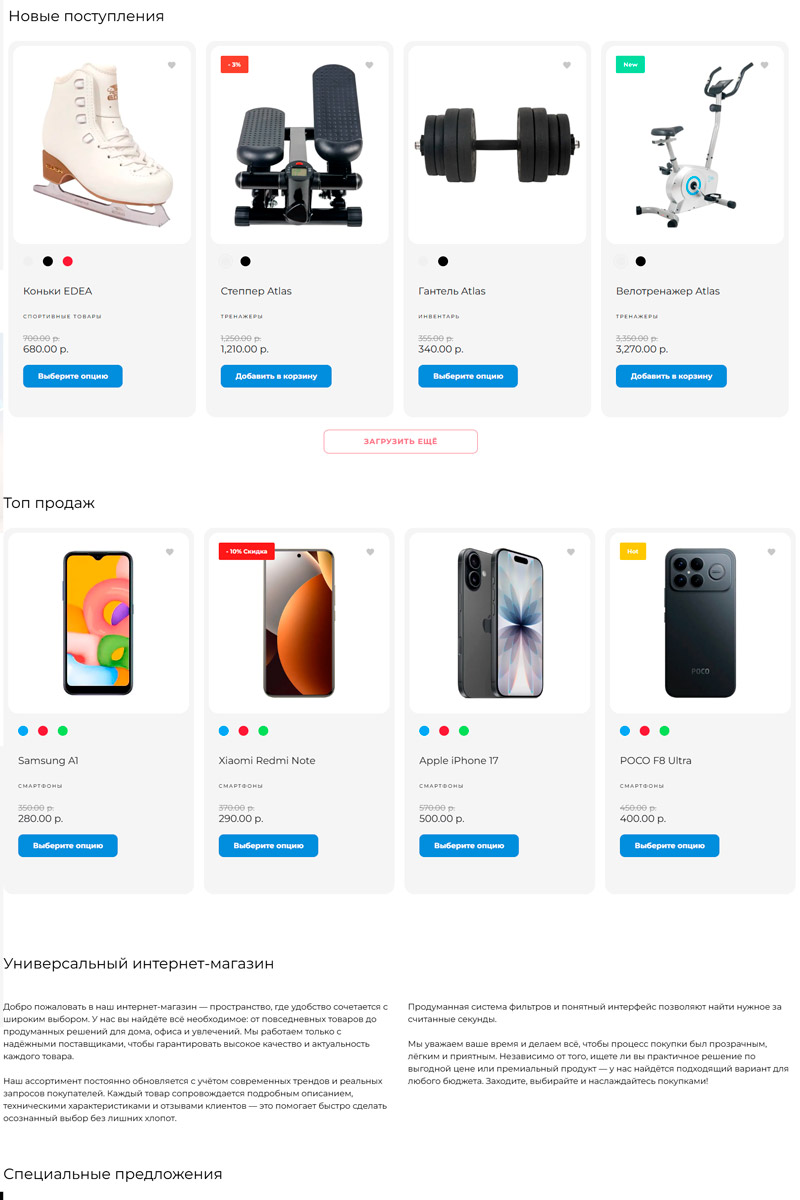Favorite Apple iPhone 17 with heart icon
800x1200 pixels.
pos(571,552)
